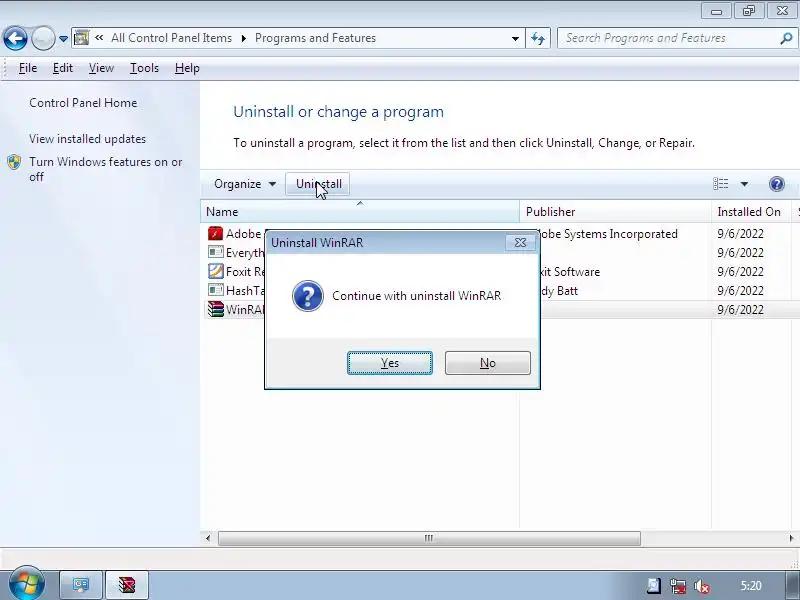Select the Foxit Reader program icon
Viewport: 800px width, 600px height.
tap(216, 271)
